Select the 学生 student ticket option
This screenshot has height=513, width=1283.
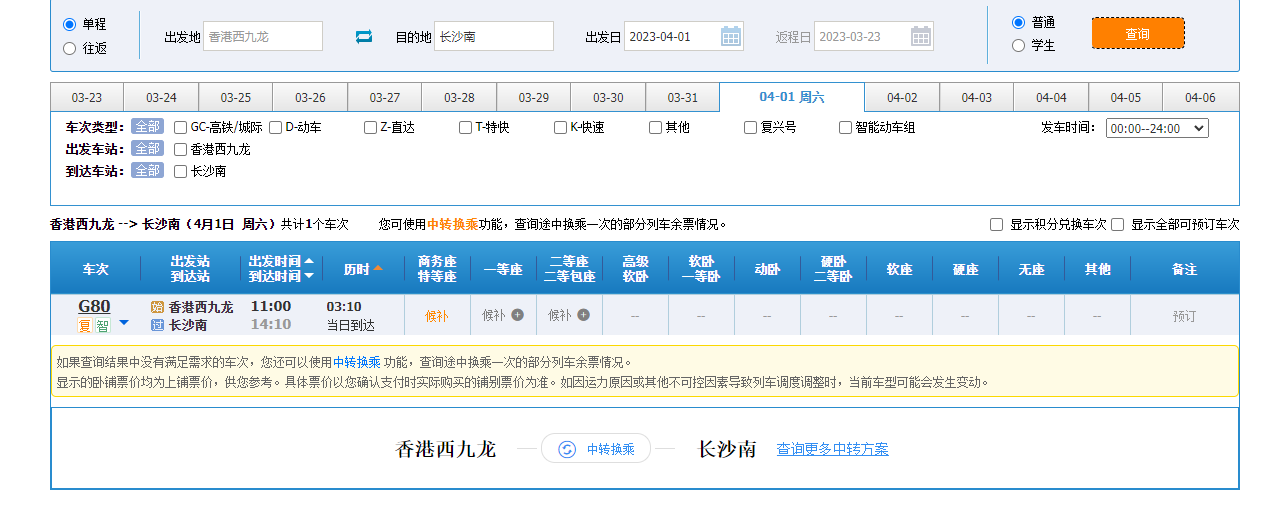click(1018, 45)
